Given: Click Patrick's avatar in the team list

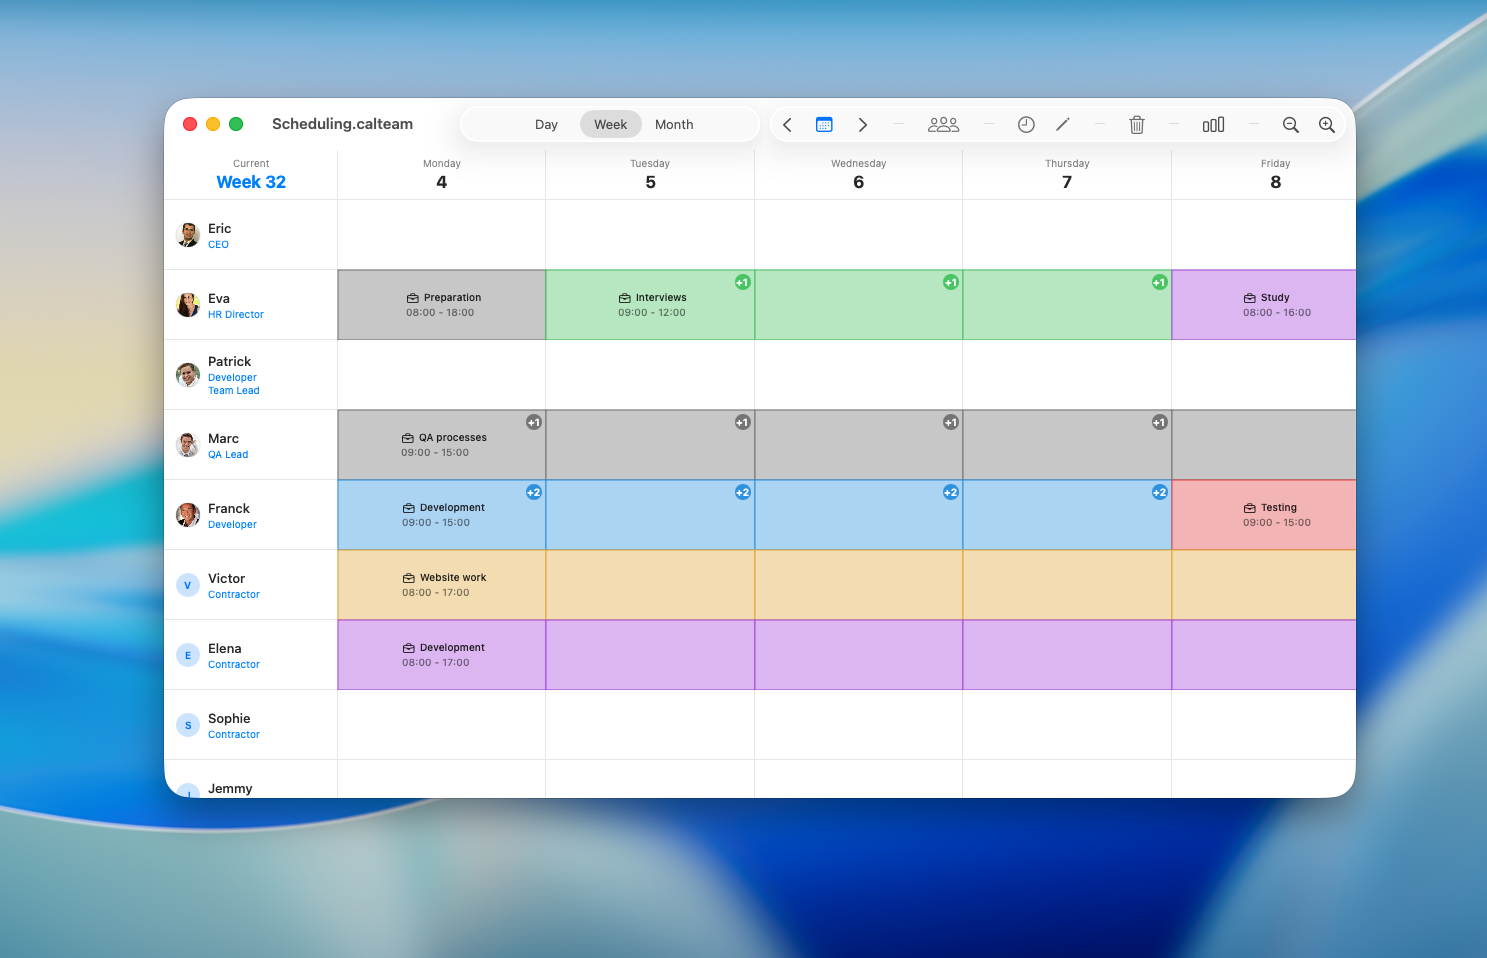Looking at the screenshot, I should [188, 375].
